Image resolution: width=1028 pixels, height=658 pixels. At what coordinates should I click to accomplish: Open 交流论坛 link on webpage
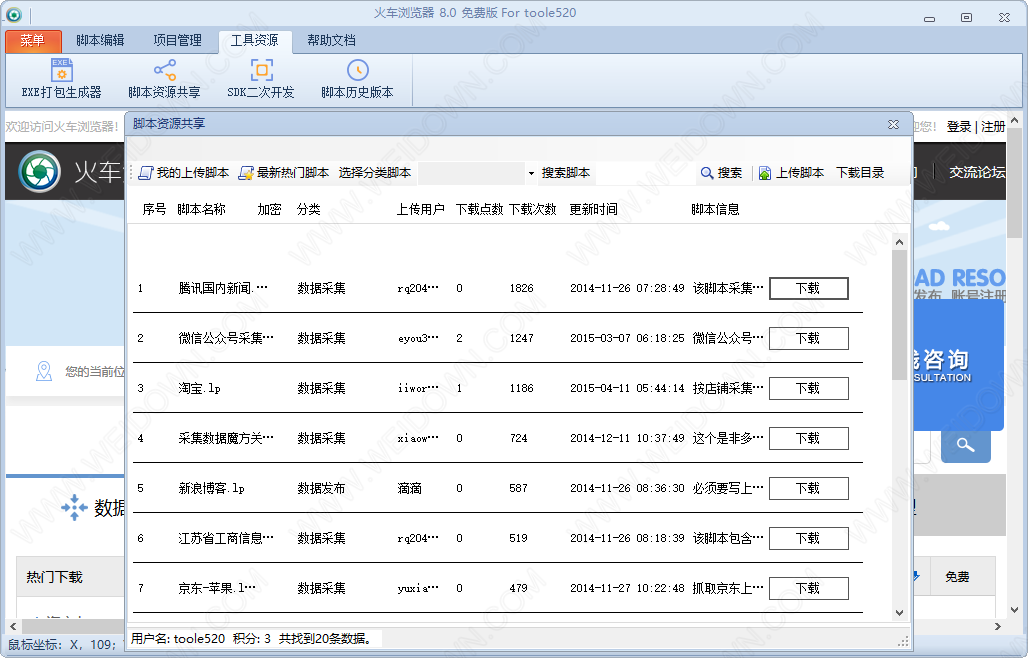pyautogui.click(x=977, y=172)
